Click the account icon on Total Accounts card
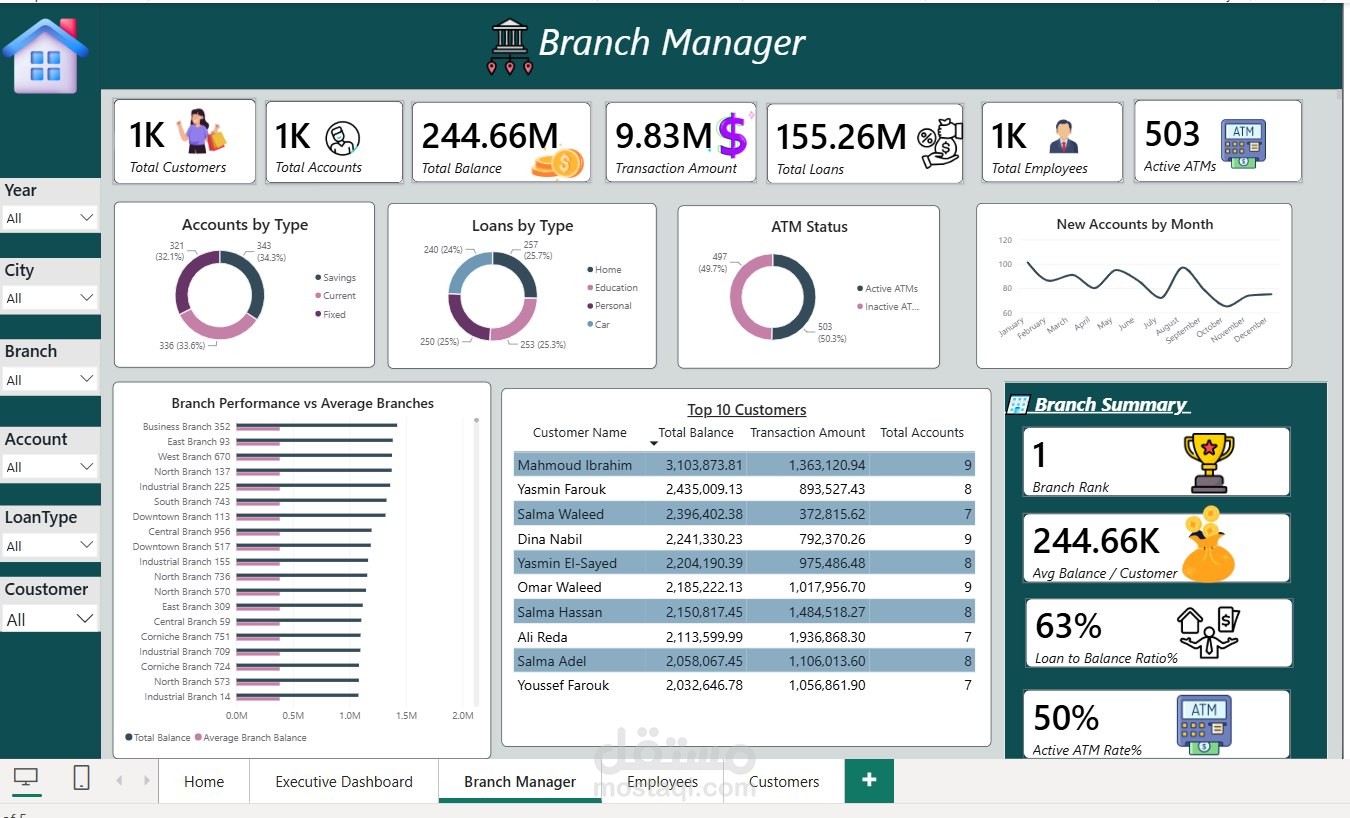 [343, 137]
